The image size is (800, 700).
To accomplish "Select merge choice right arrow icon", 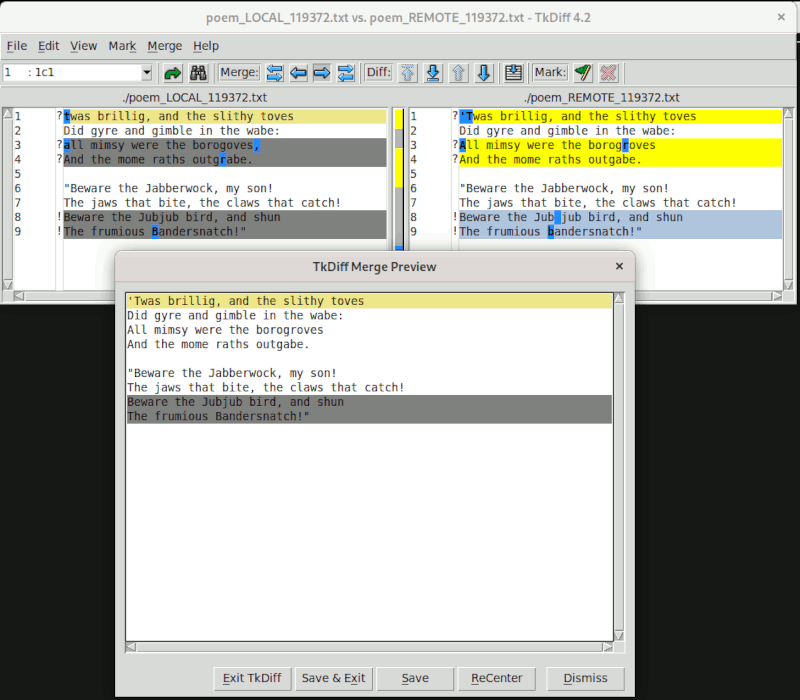I will pyautogui.click(x=322, y=73).
